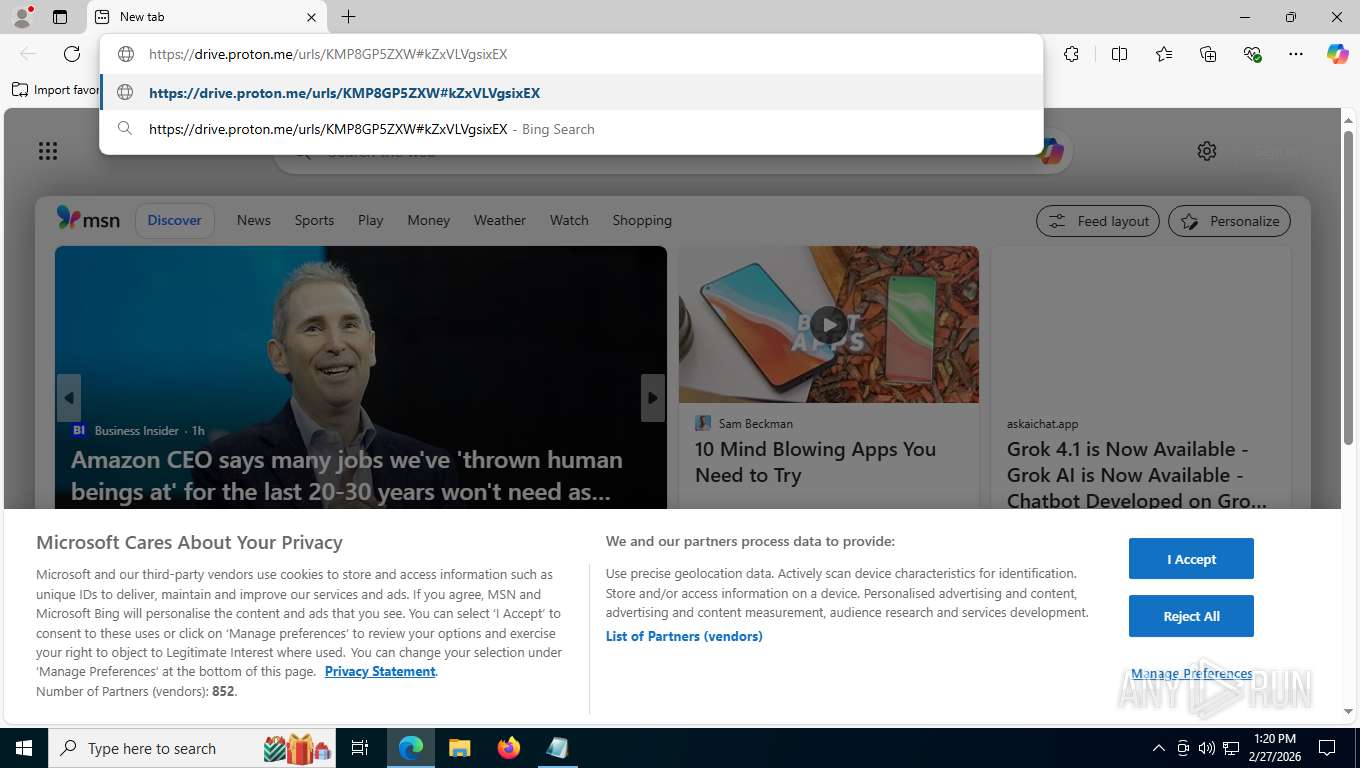1360x768 pixels.
Task: Click the page vertical scrollbar
Action: coord(1348,287)
